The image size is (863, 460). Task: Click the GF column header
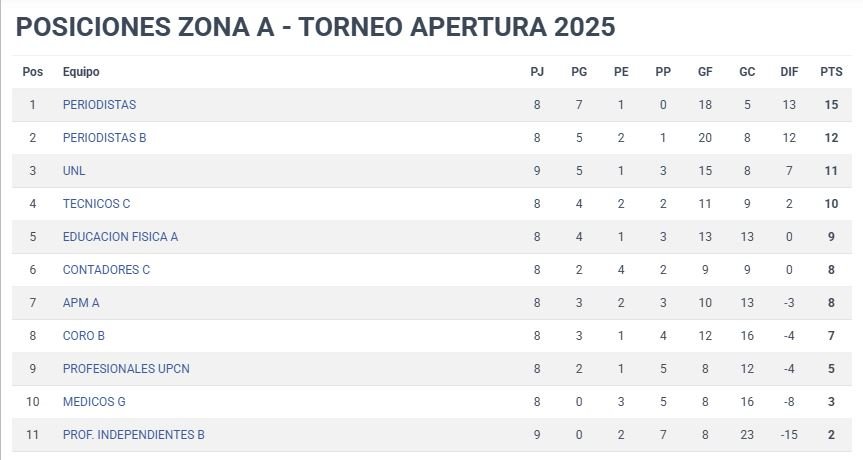pyautogui.click(x=705, y=72)
